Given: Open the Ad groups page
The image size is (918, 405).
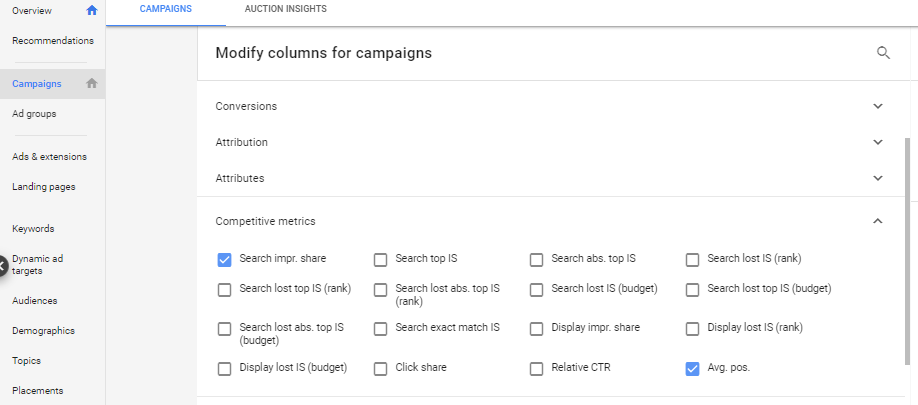Looking at the screenshot, I should click(x=34, y=114).
